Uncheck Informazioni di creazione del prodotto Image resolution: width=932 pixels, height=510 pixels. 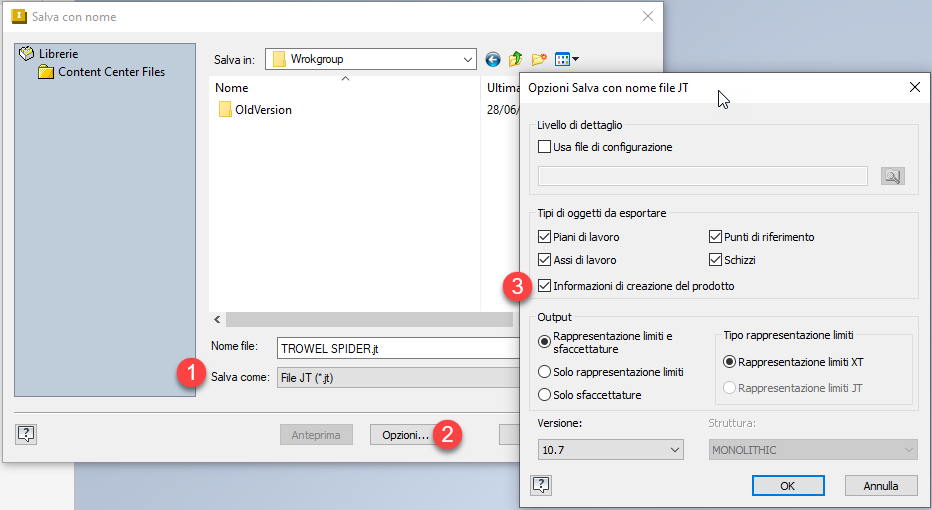point(544,285)
